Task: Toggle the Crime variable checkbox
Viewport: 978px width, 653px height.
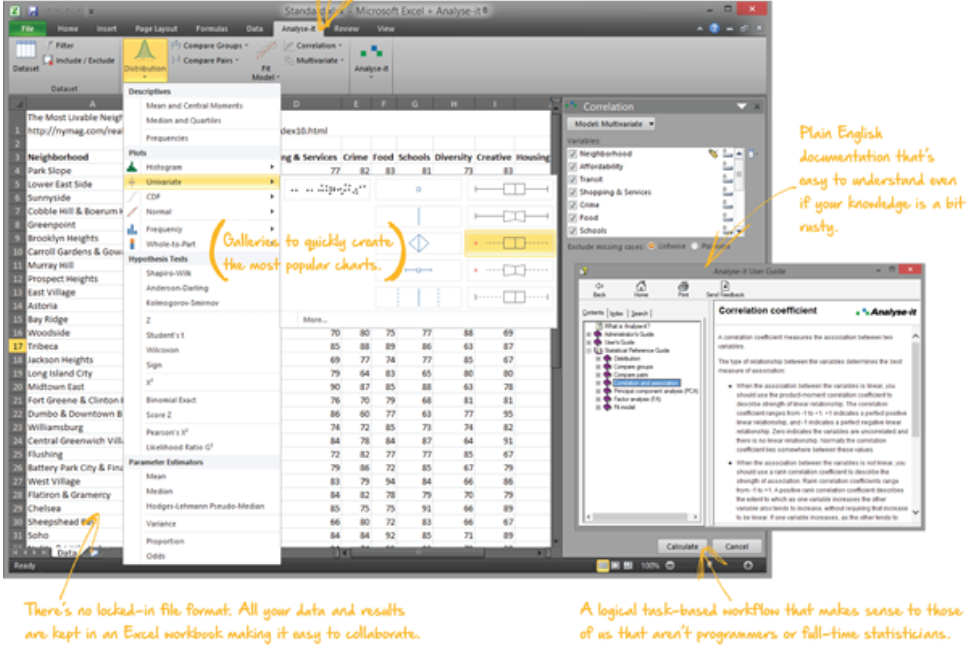Action: (573, 205)
